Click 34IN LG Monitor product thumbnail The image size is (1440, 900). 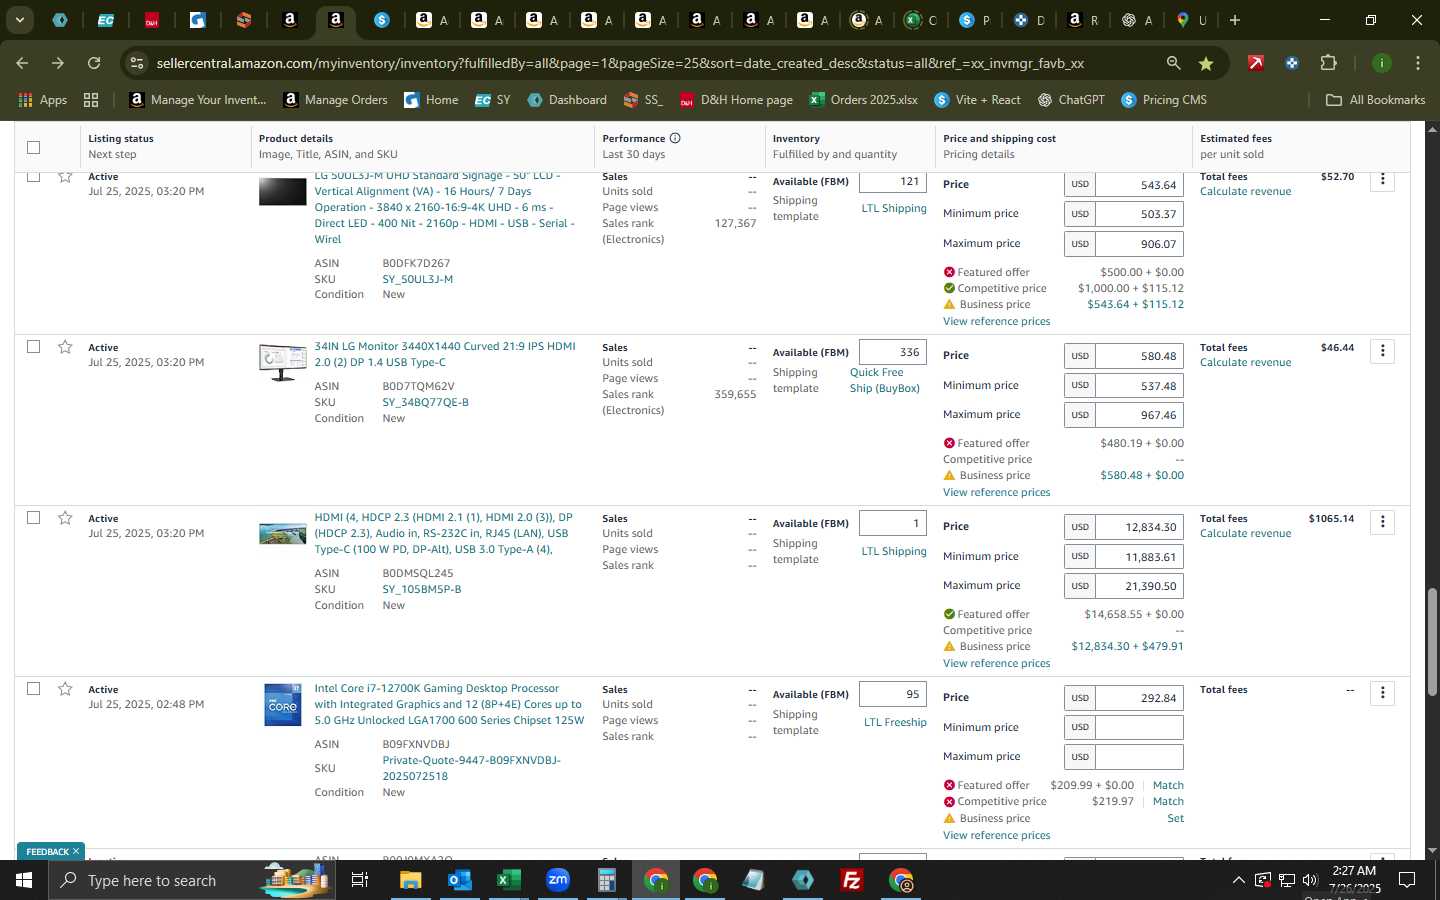[283, 362]
